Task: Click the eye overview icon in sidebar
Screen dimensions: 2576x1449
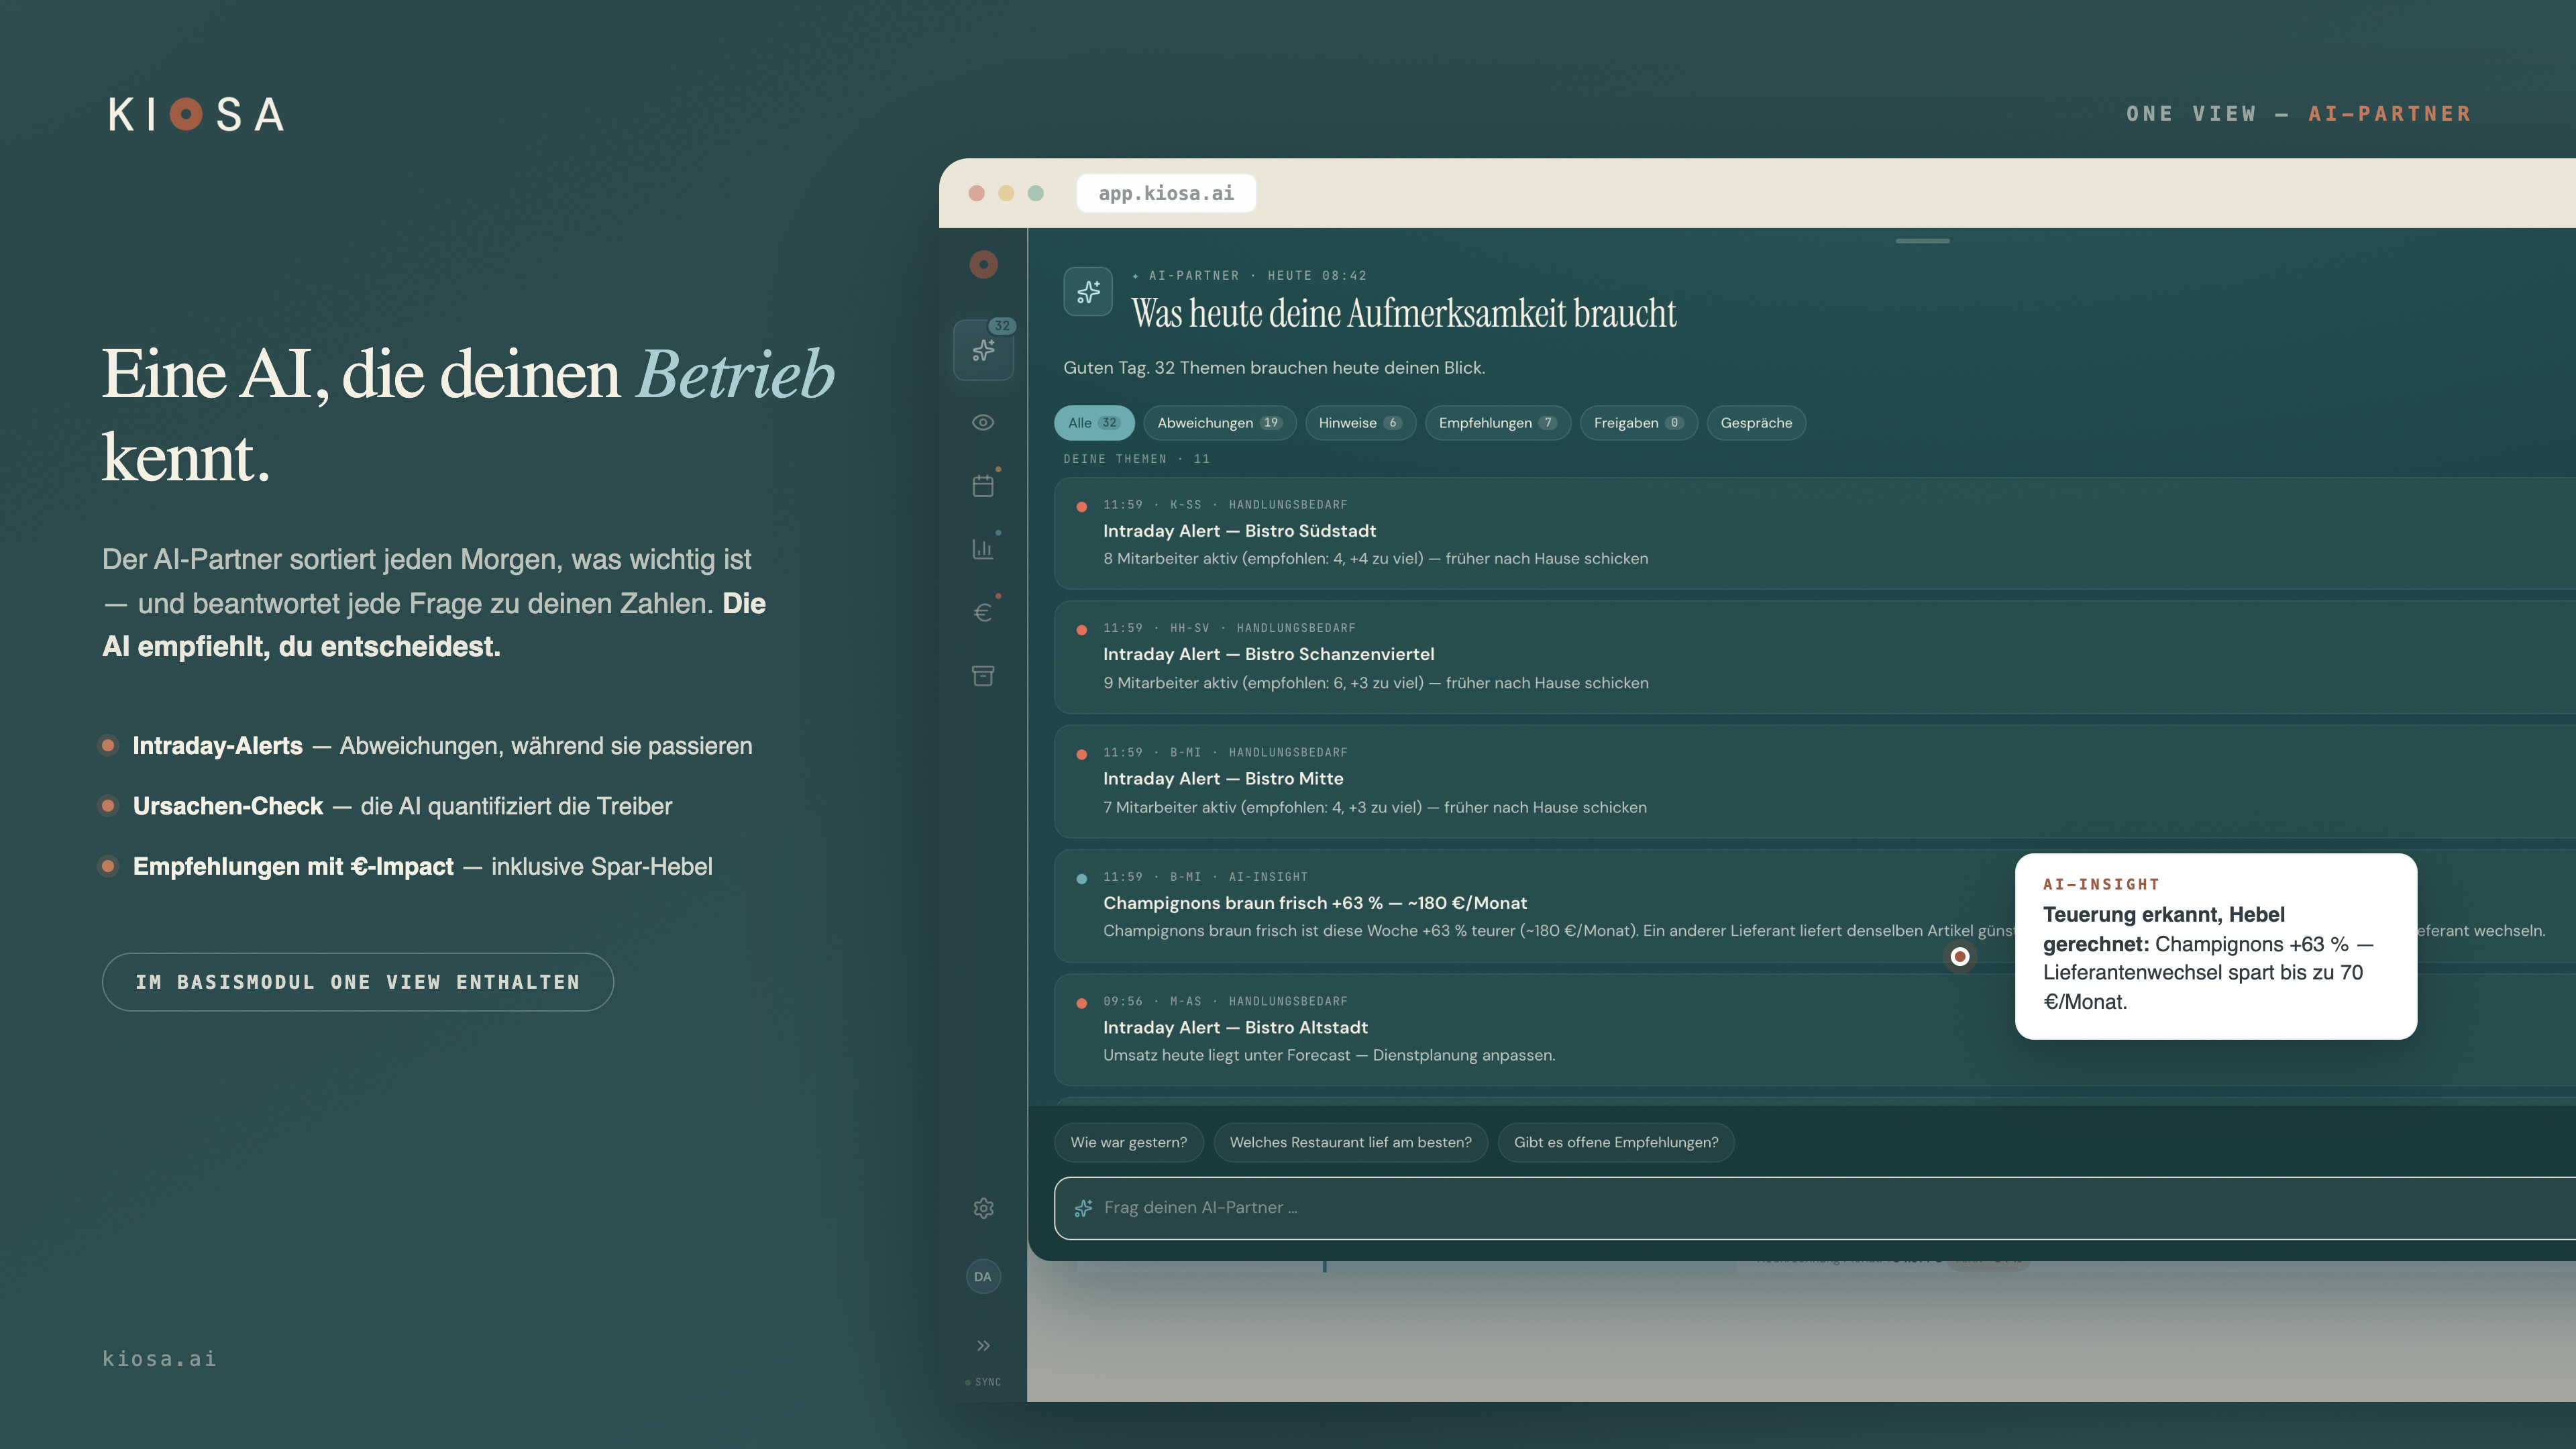Action: tap(983, 422)
